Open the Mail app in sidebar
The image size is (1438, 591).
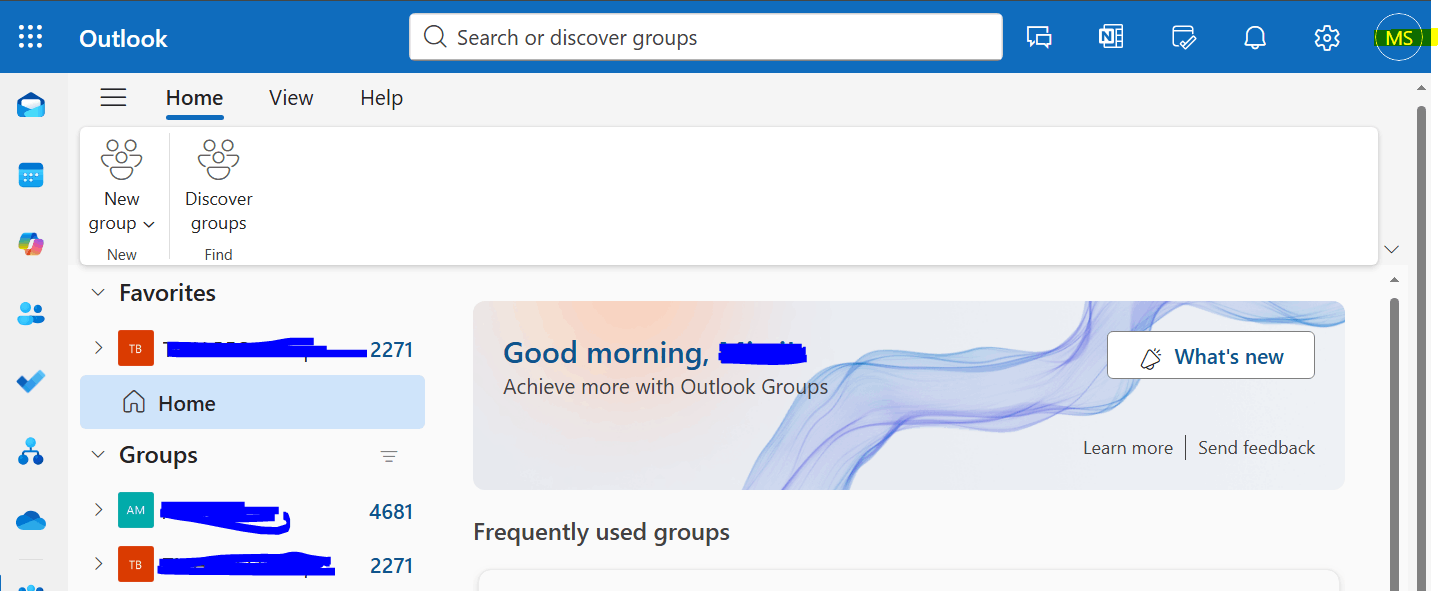pos(31,105)
